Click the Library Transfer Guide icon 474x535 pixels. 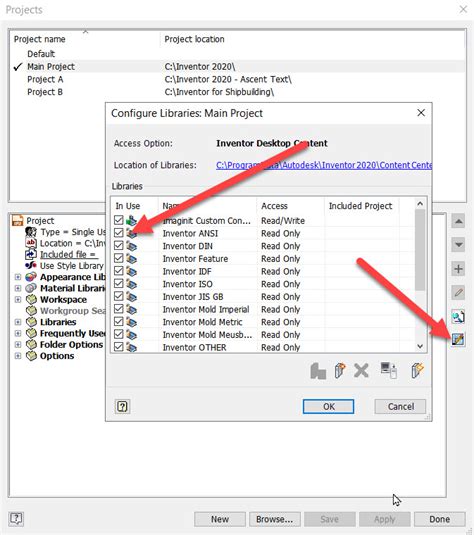tap(389, 371)
